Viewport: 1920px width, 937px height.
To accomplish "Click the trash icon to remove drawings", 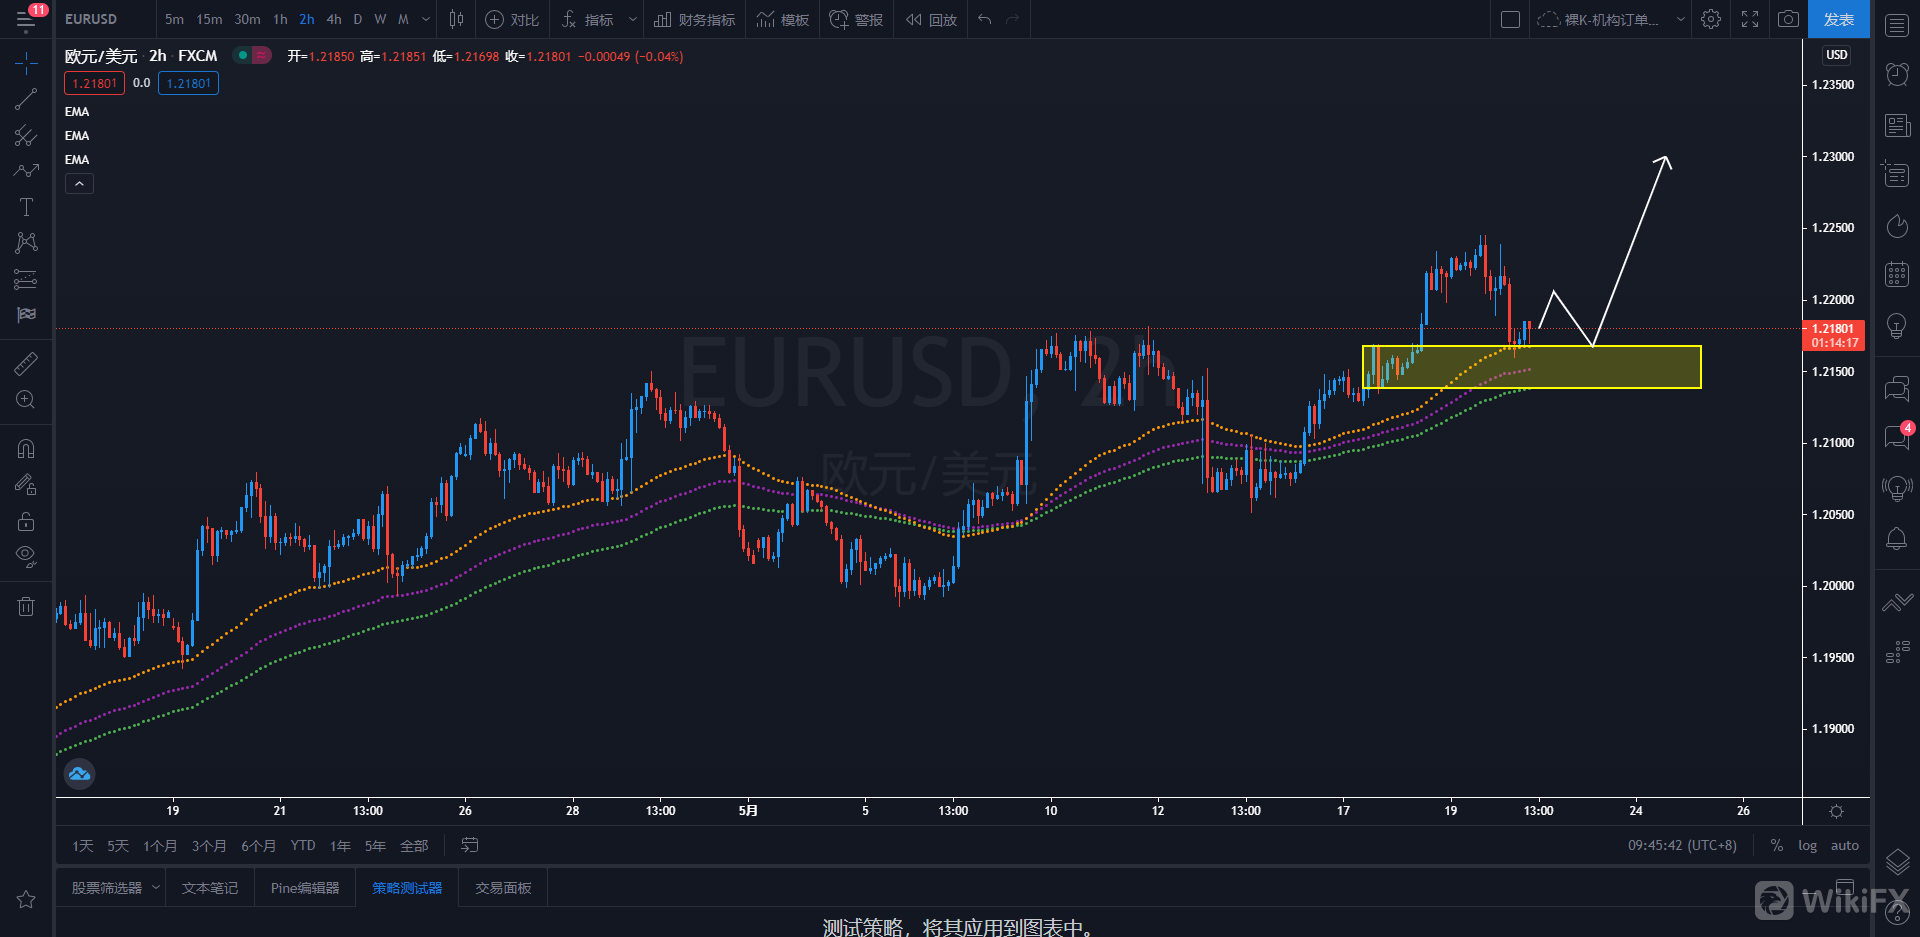I will click(x=26, y=606).
